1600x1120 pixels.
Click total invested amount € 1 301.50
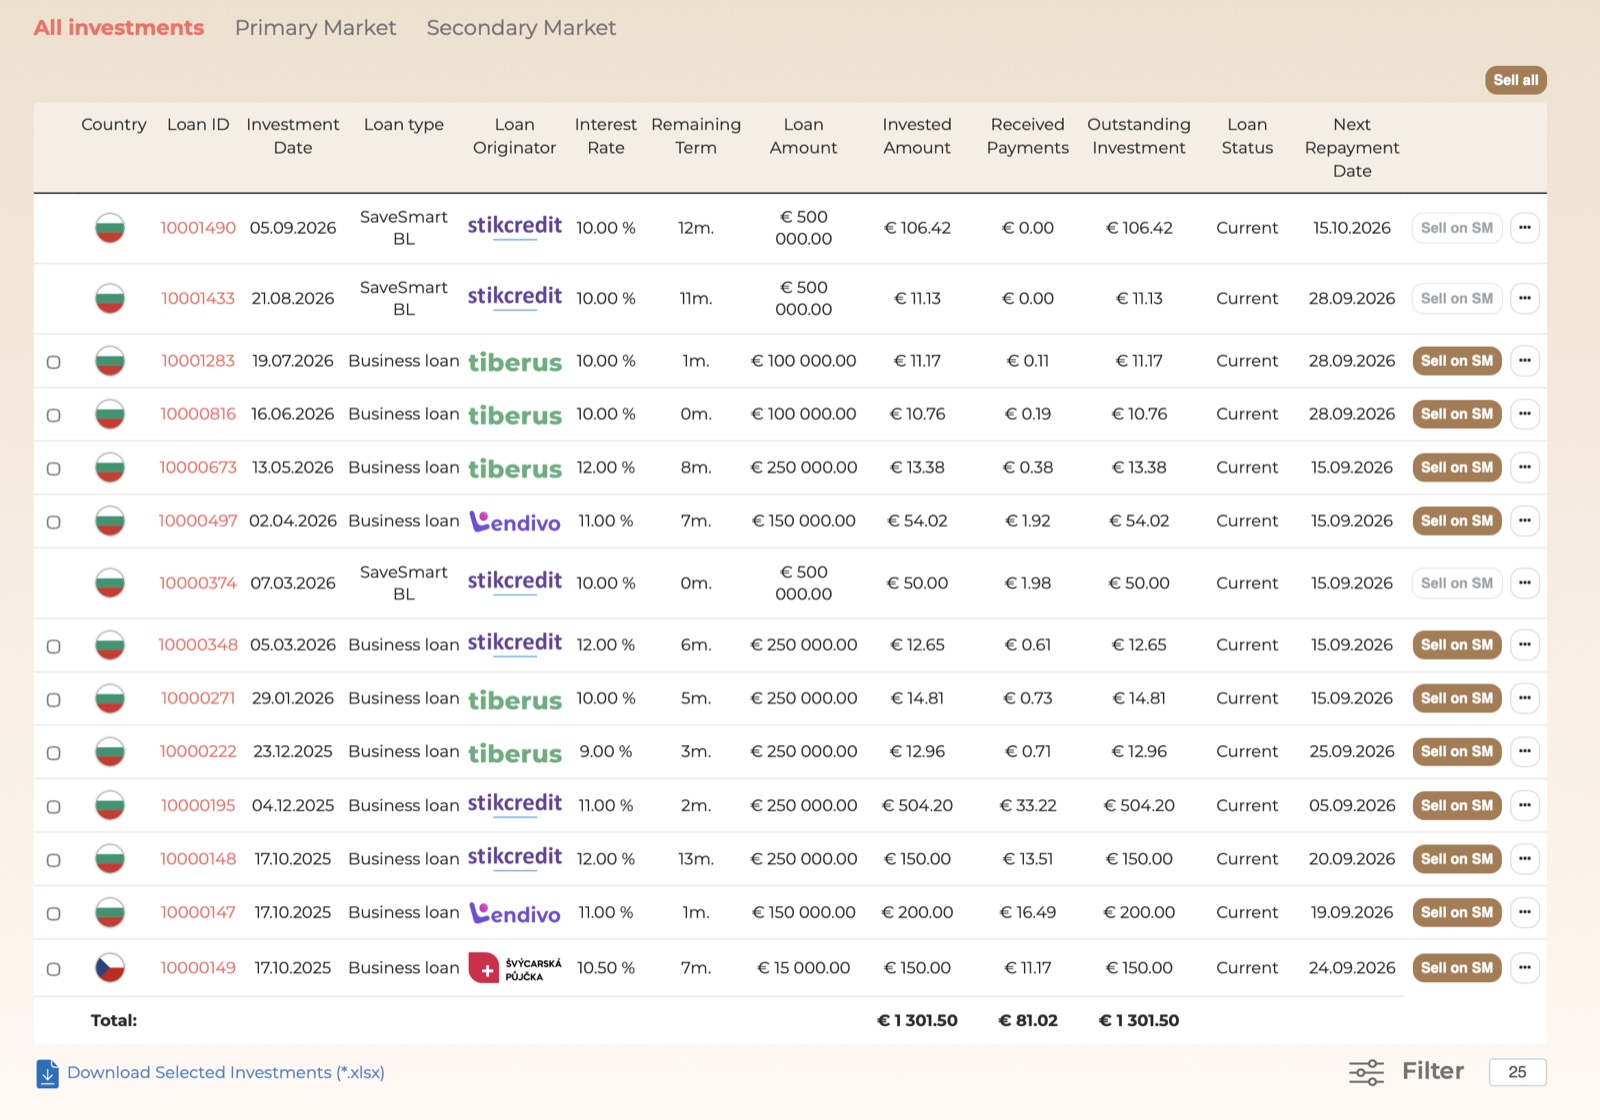click(917, 1021)
